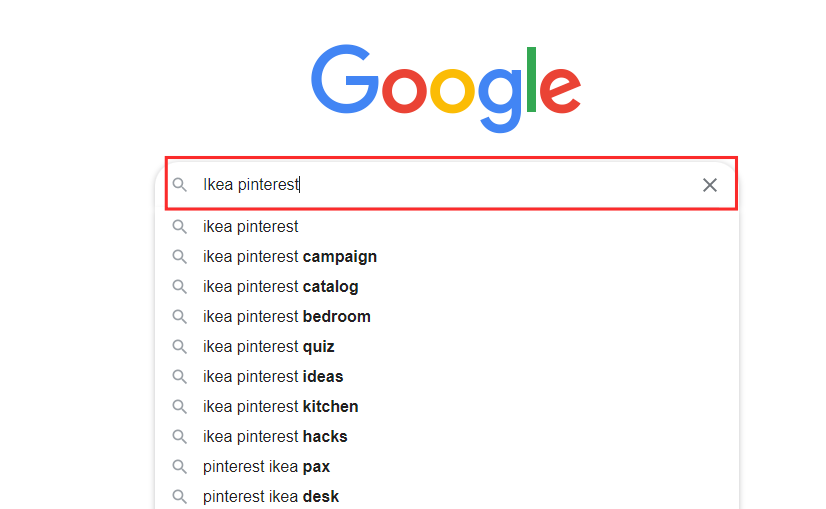This screenshot has width=826, height=509.
Task: Click the search icon beside 'pinterest ikea pax'
Action: pyautogui.click(x=180, y=467)
